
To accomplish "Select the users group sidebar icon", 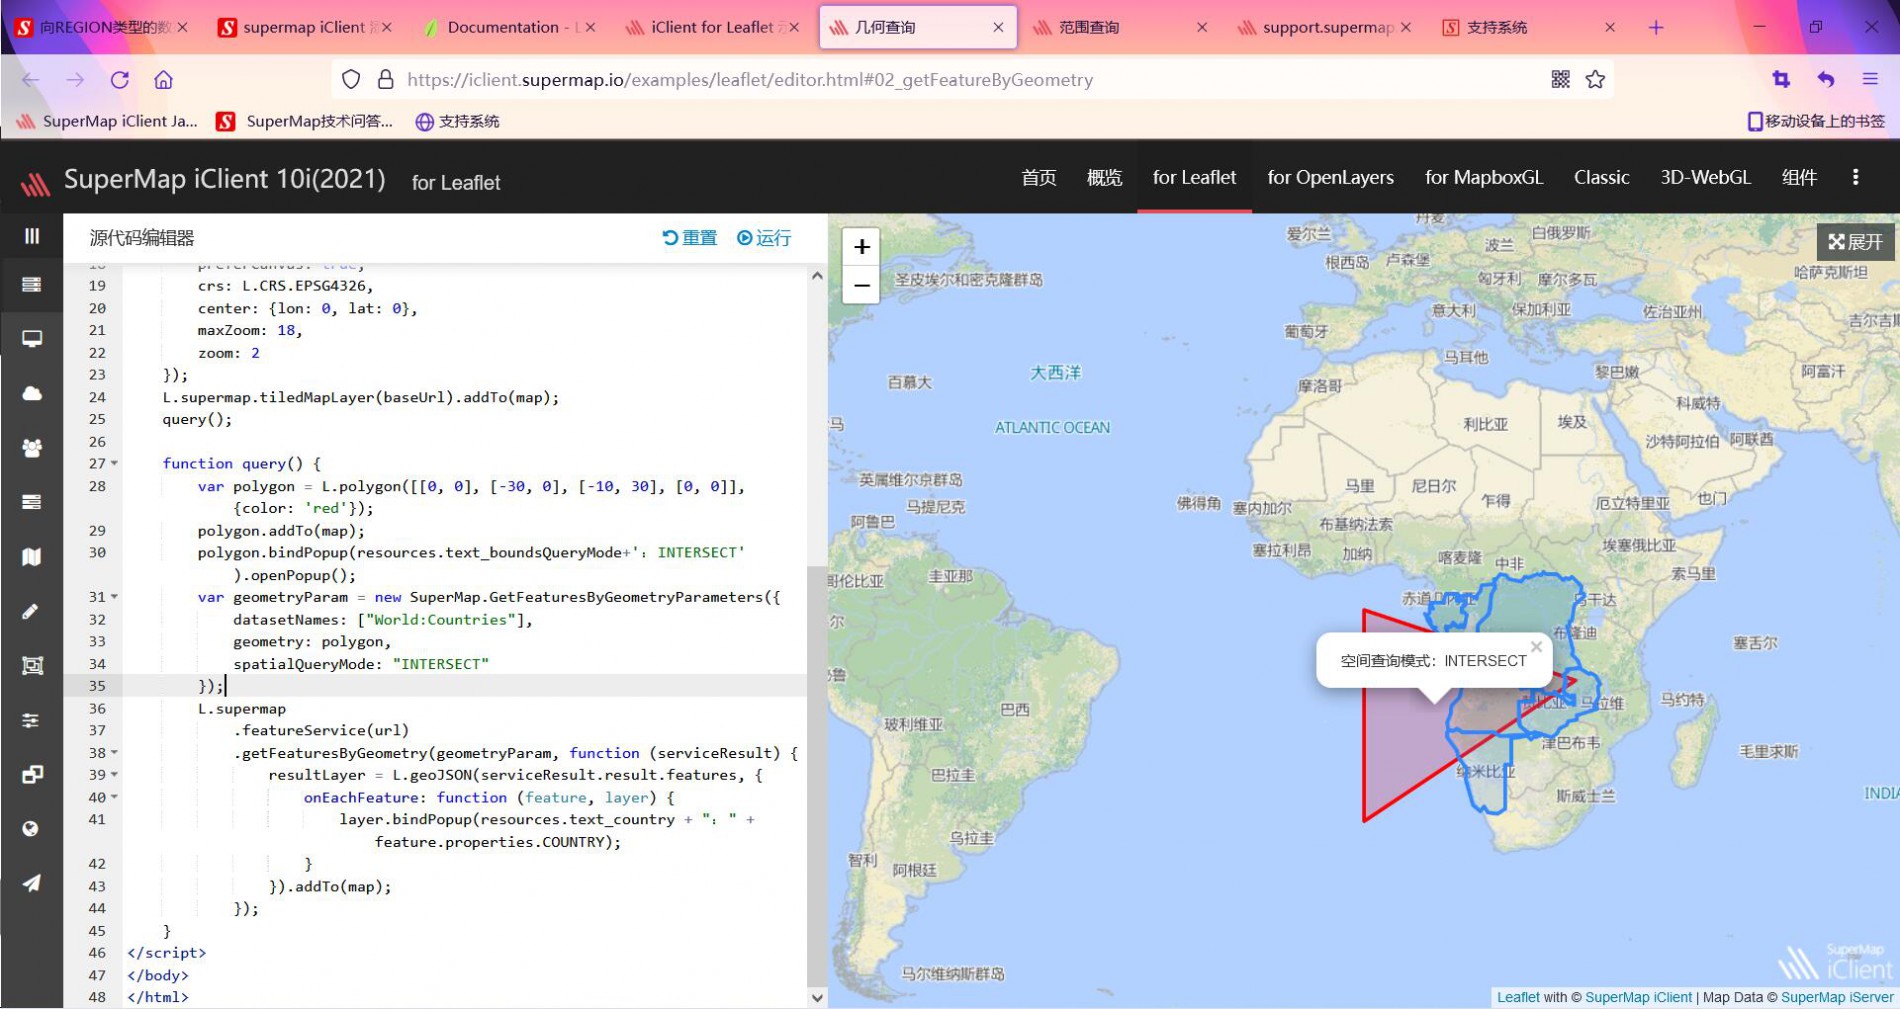I will [x=32, y=448].
